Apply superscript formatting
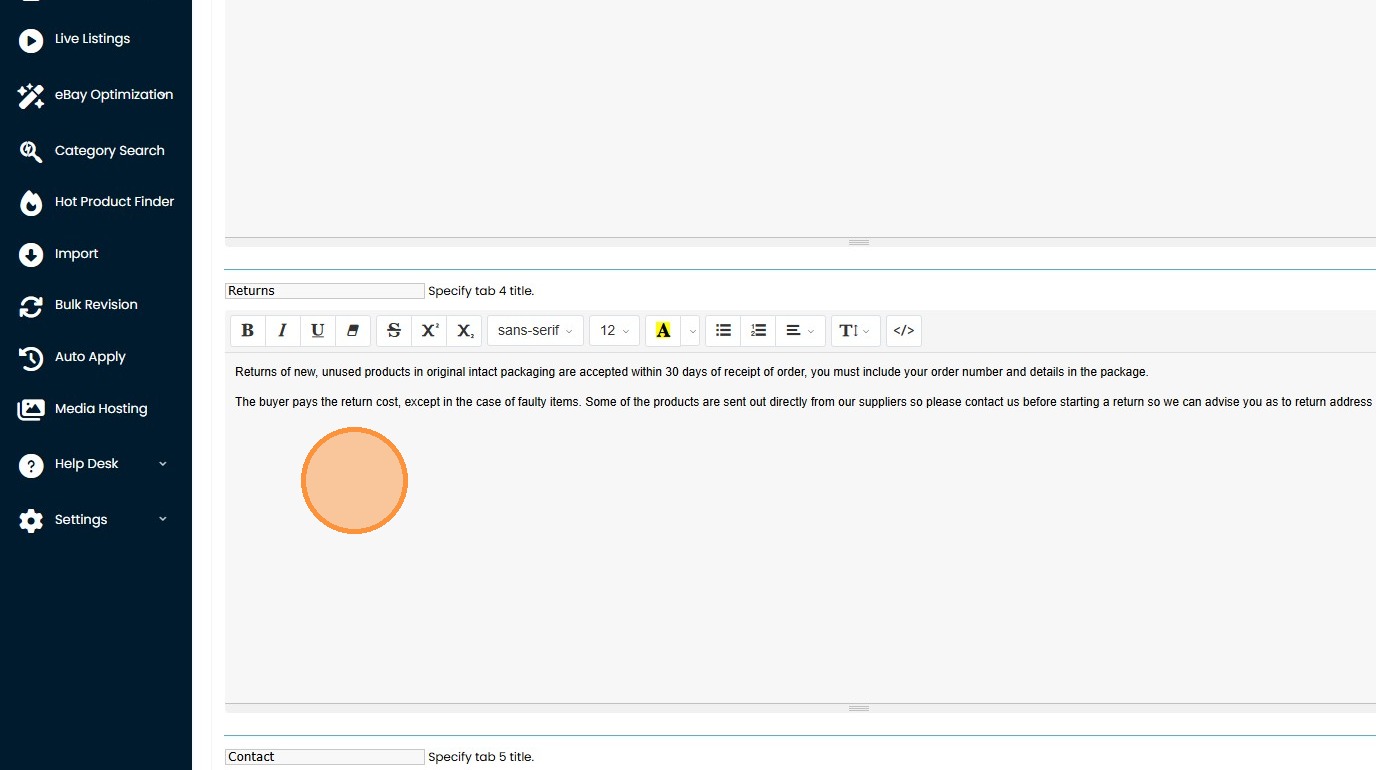This screenshot has height=770, width=1376. [429, 331]
